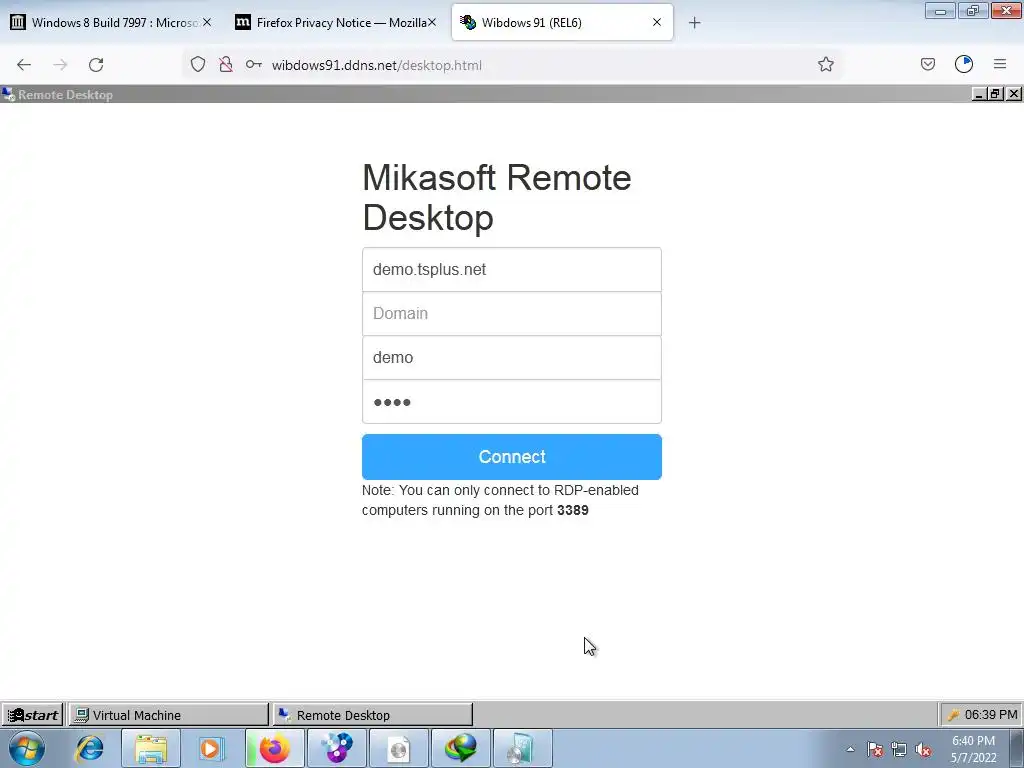This screenshot has width=1024, height=768.
Task: Open saved logins key icon in address bar
Action: (x=253, y=65)
